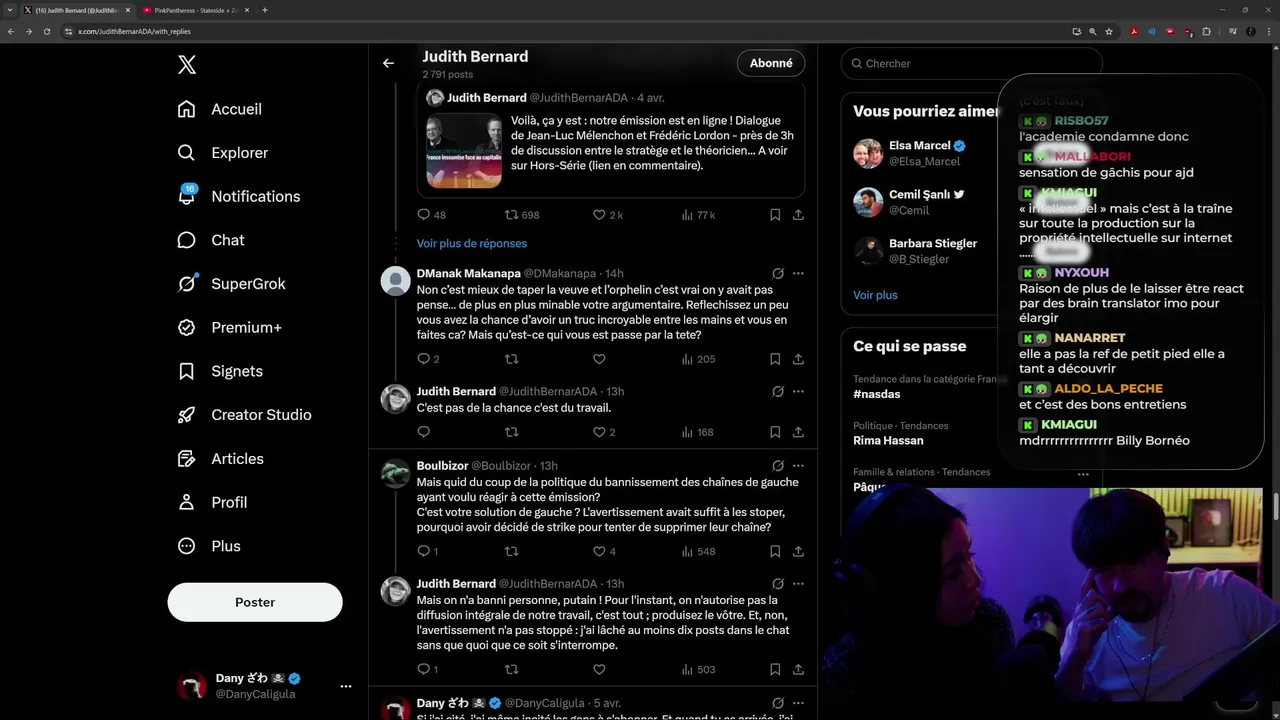Reload the page in the browser
This screenshot has height=720, width=1280.
[46, 31]
